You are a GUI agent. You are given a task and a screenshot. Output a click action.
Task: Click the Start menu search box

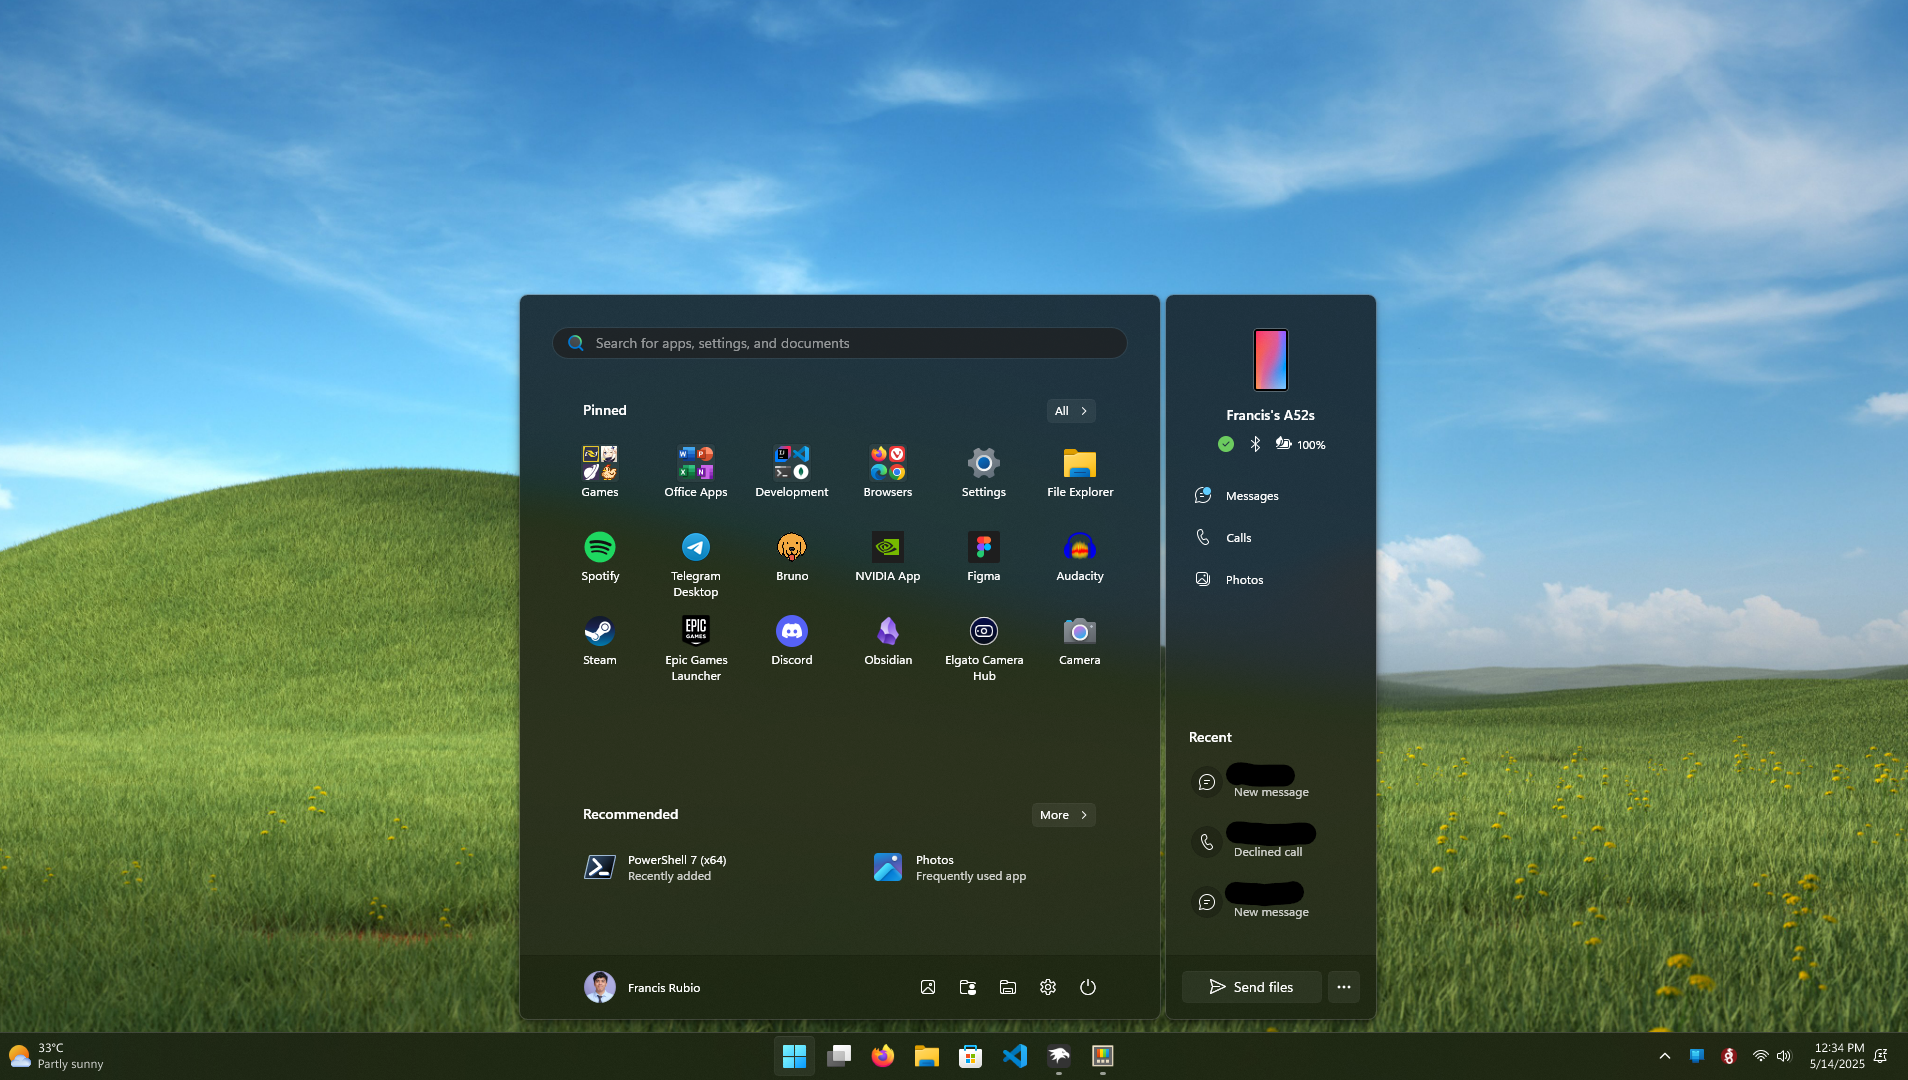click(x=840, y=343)
